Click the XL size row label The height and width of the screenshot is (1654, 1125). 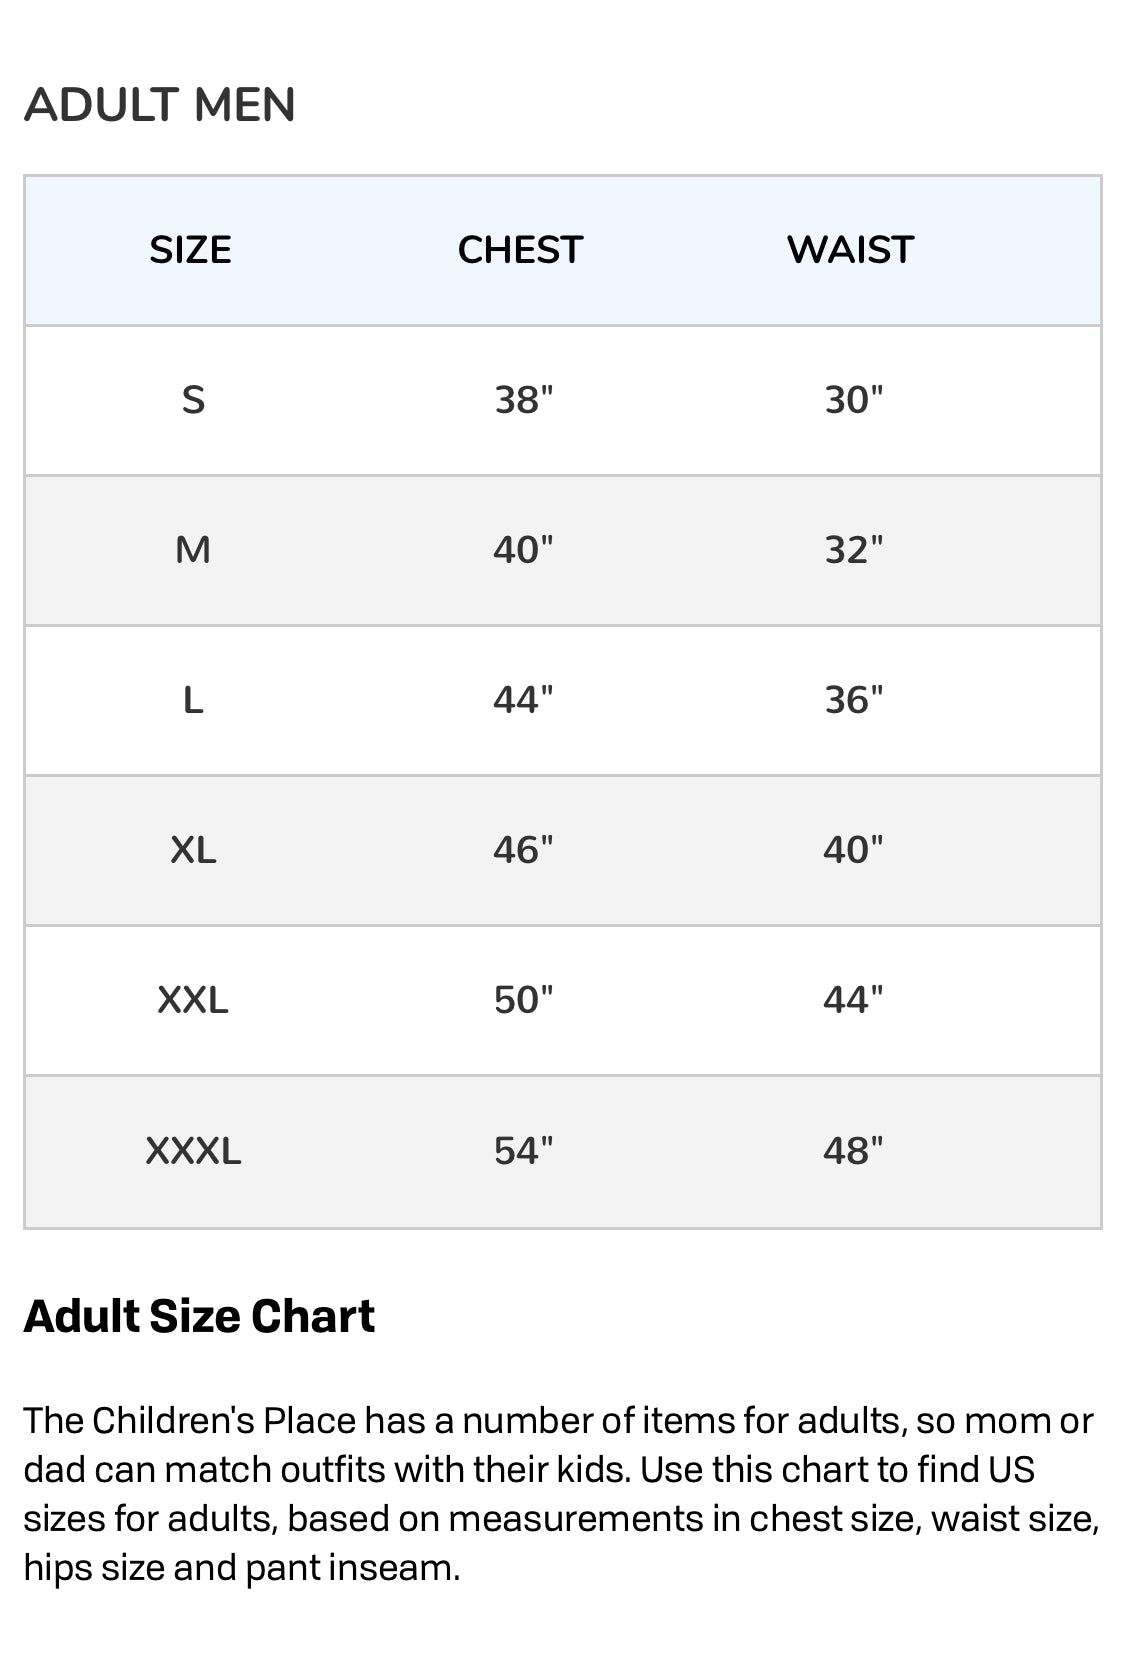point(193,850)
